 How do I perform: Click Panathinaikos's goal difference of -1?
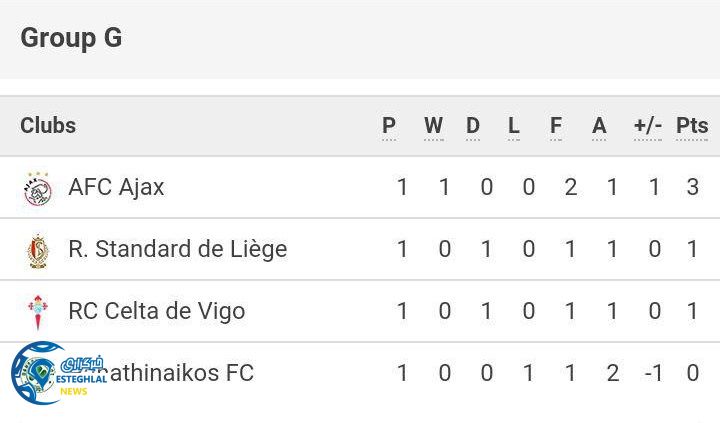[x=653, y=373]
